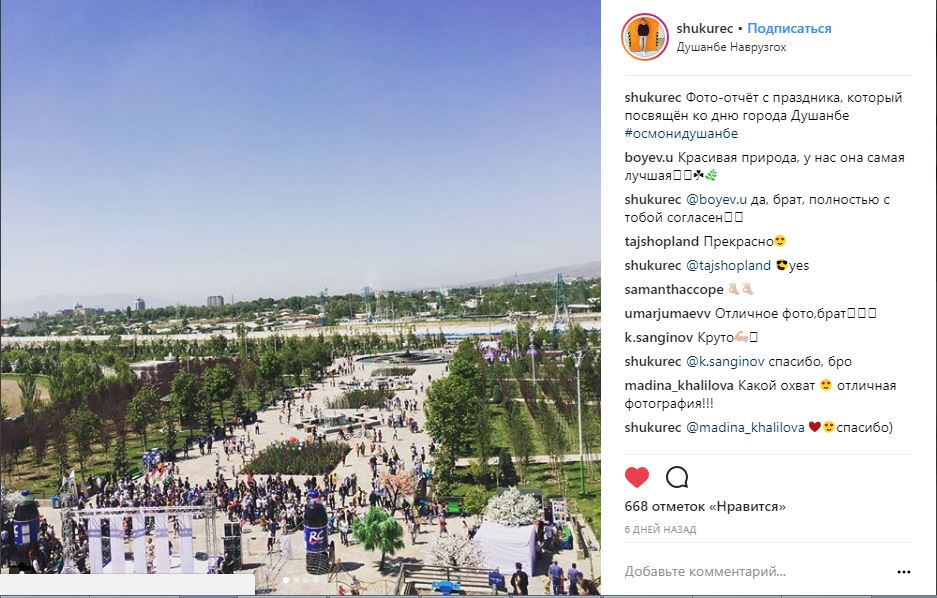Screen dimensions: 937x598
Task: Open the @madina_khalilova mention link
Action: pyautogui.click(x=745, y=428)
